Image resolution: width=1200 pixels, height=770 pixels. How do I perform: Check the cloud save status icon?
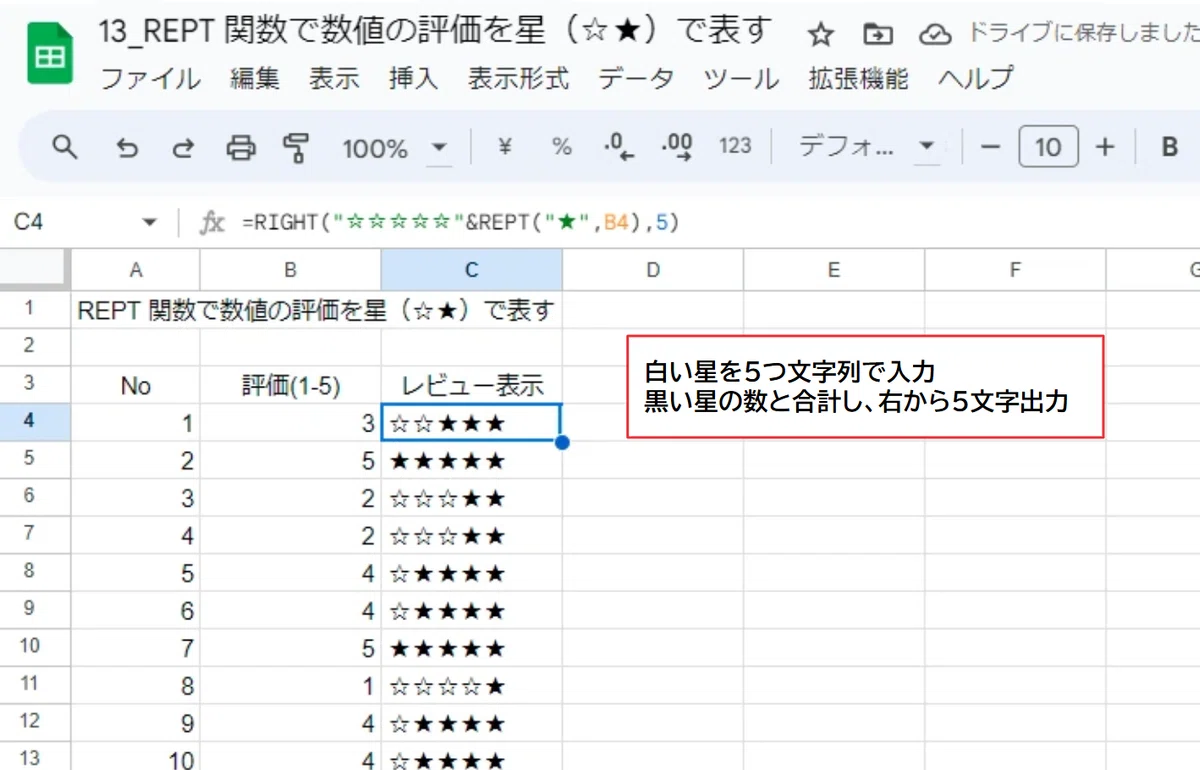click(934, 35)
